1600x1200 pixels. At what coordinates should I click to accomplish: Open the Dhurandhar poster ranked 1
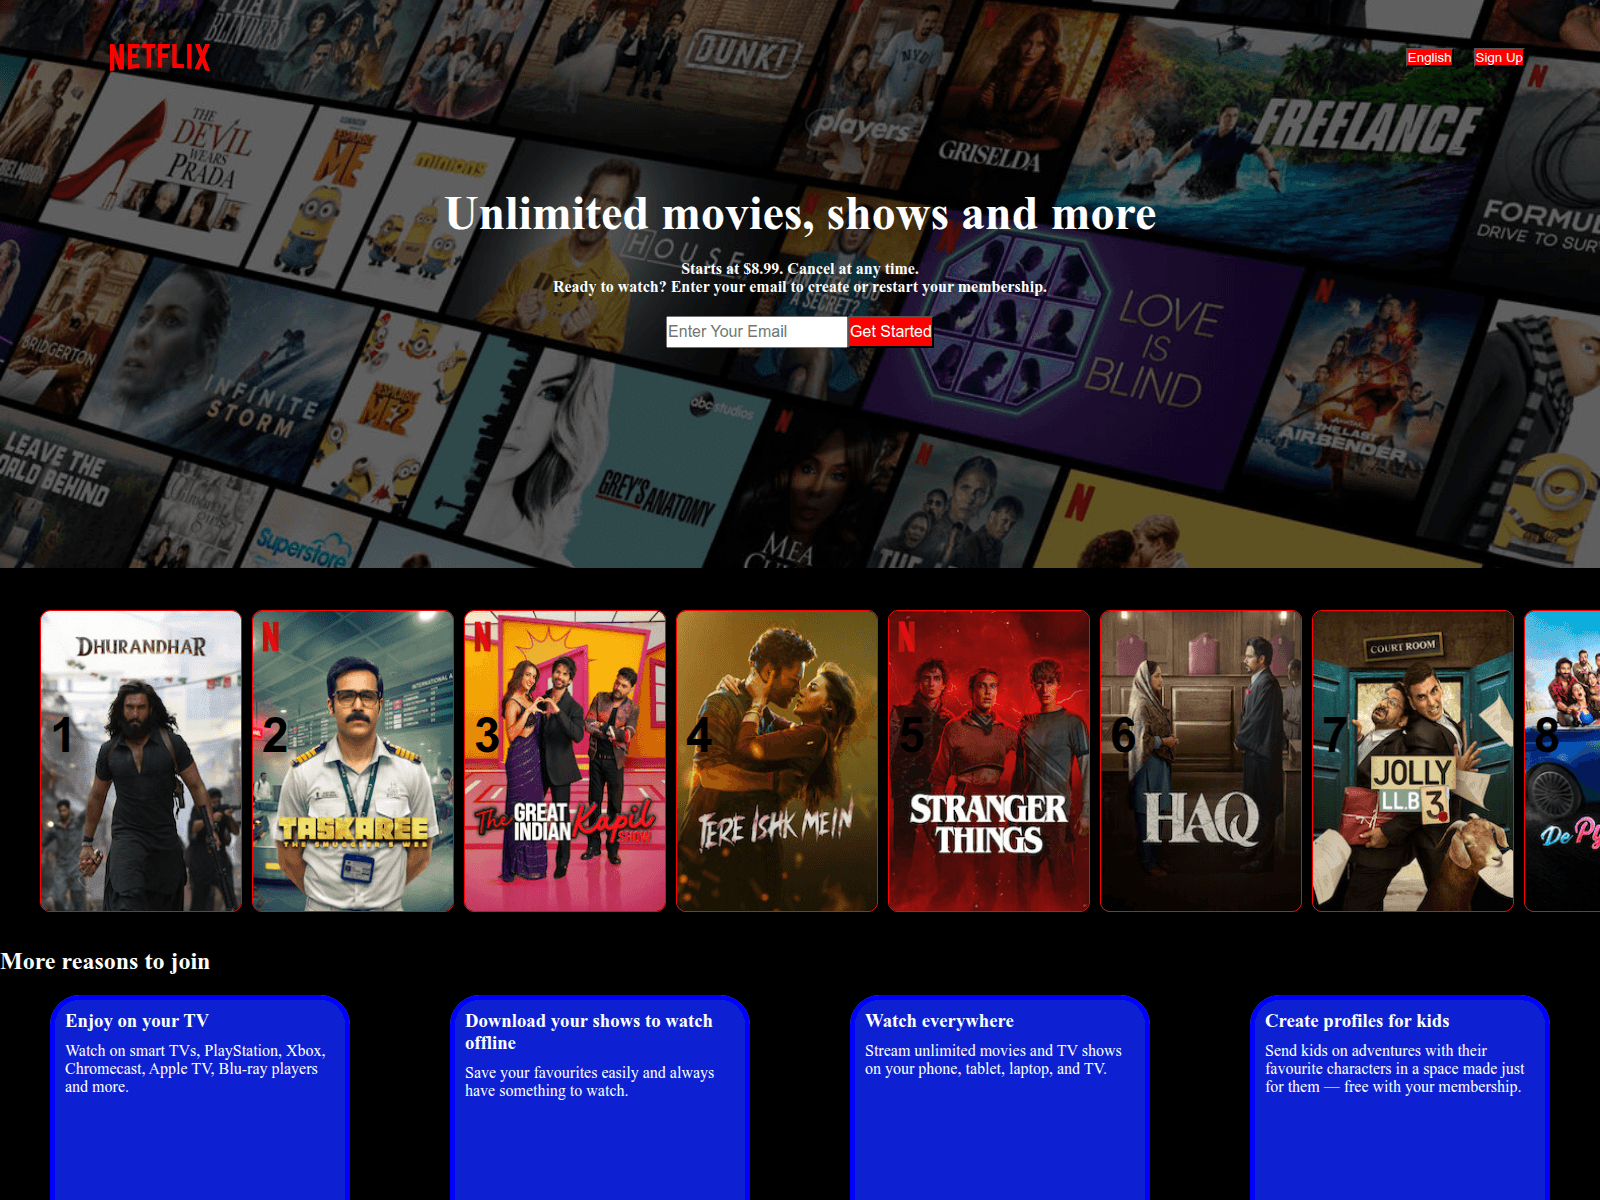pos(141,761)
